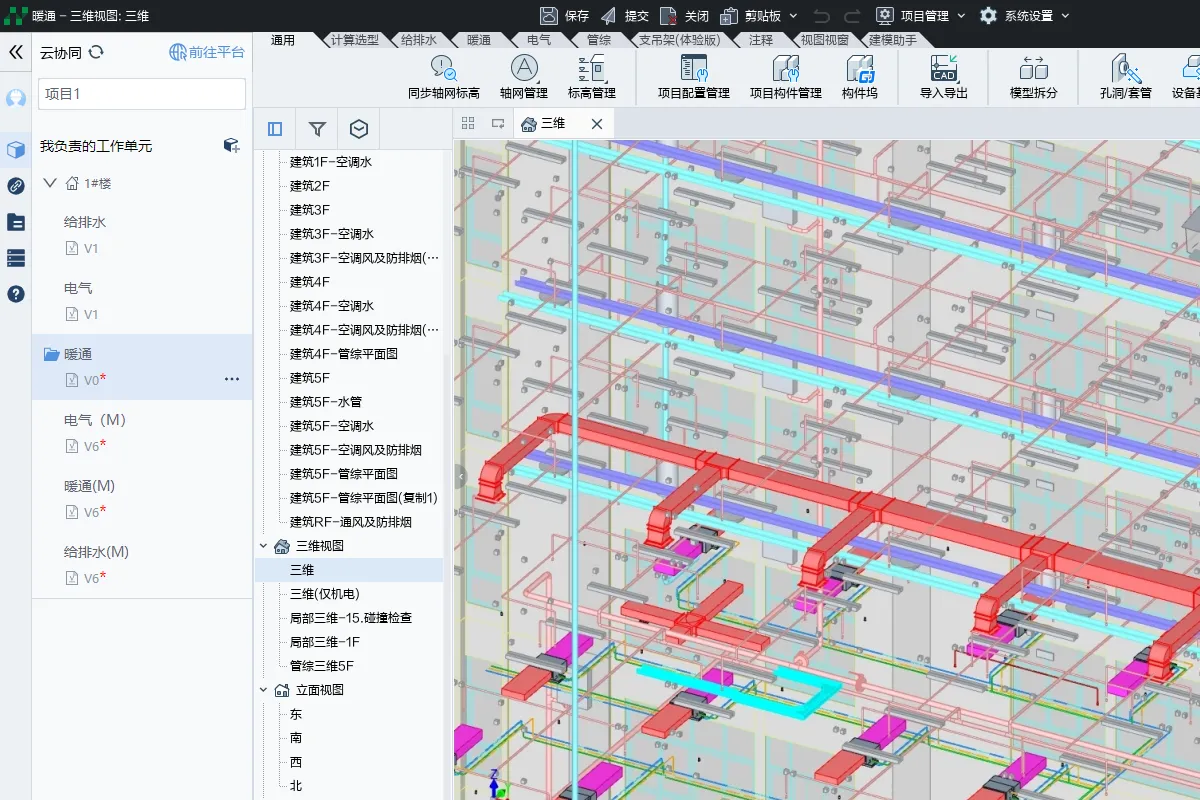Click the 轴网管理 grid management icon
The height and width of the screenshot is (800, 1200).
coord(524,69)
